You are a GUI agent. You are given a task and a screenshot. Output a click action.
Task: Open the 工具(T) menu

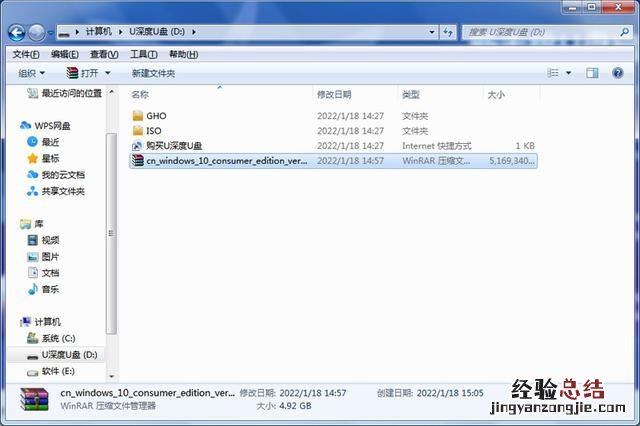(144, 54)
